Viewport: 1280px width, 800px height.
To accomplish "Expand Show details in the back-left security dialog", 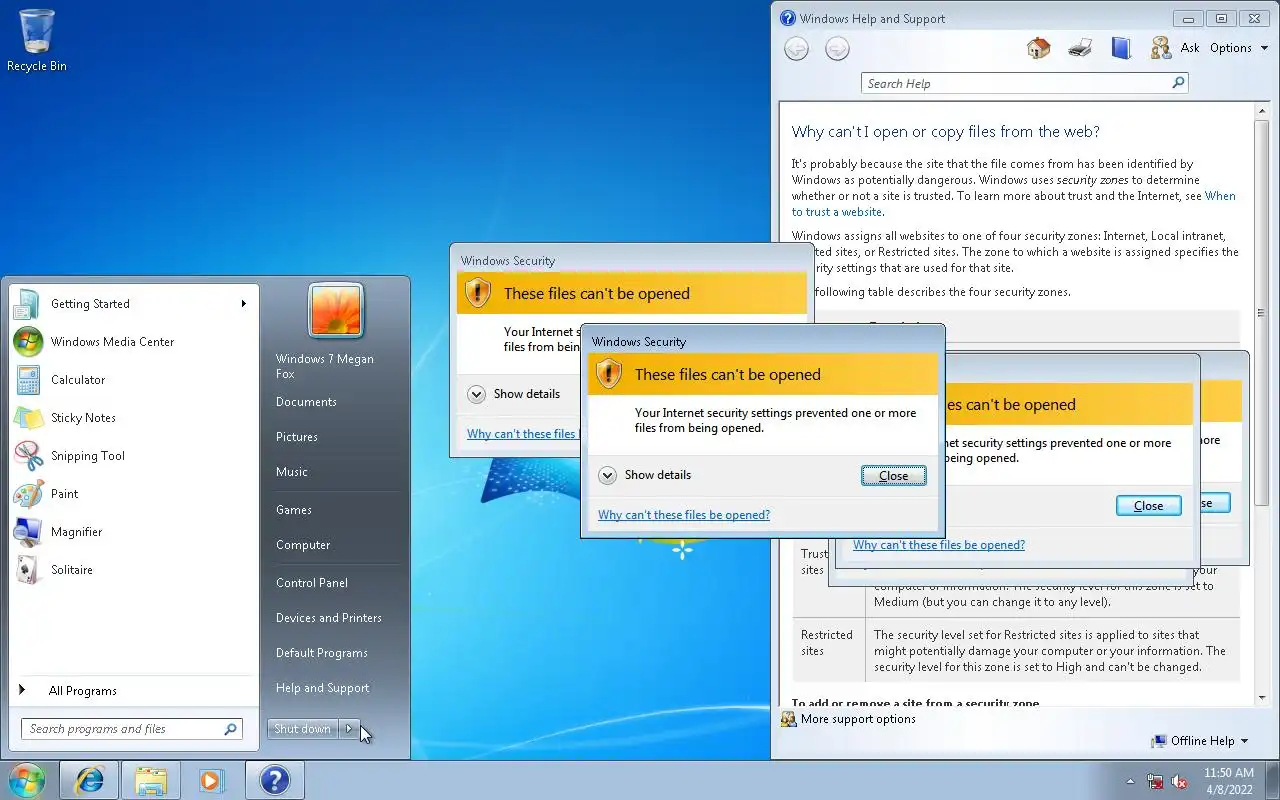I will [x=514, y=394].
